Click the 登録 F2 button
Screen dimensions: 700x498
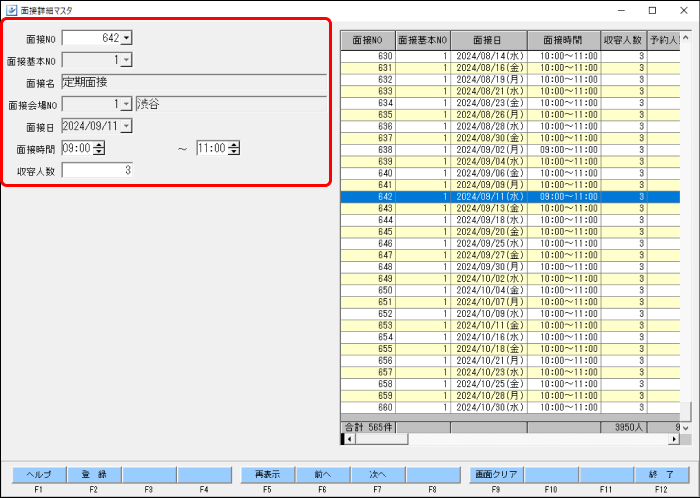[94, 475]
